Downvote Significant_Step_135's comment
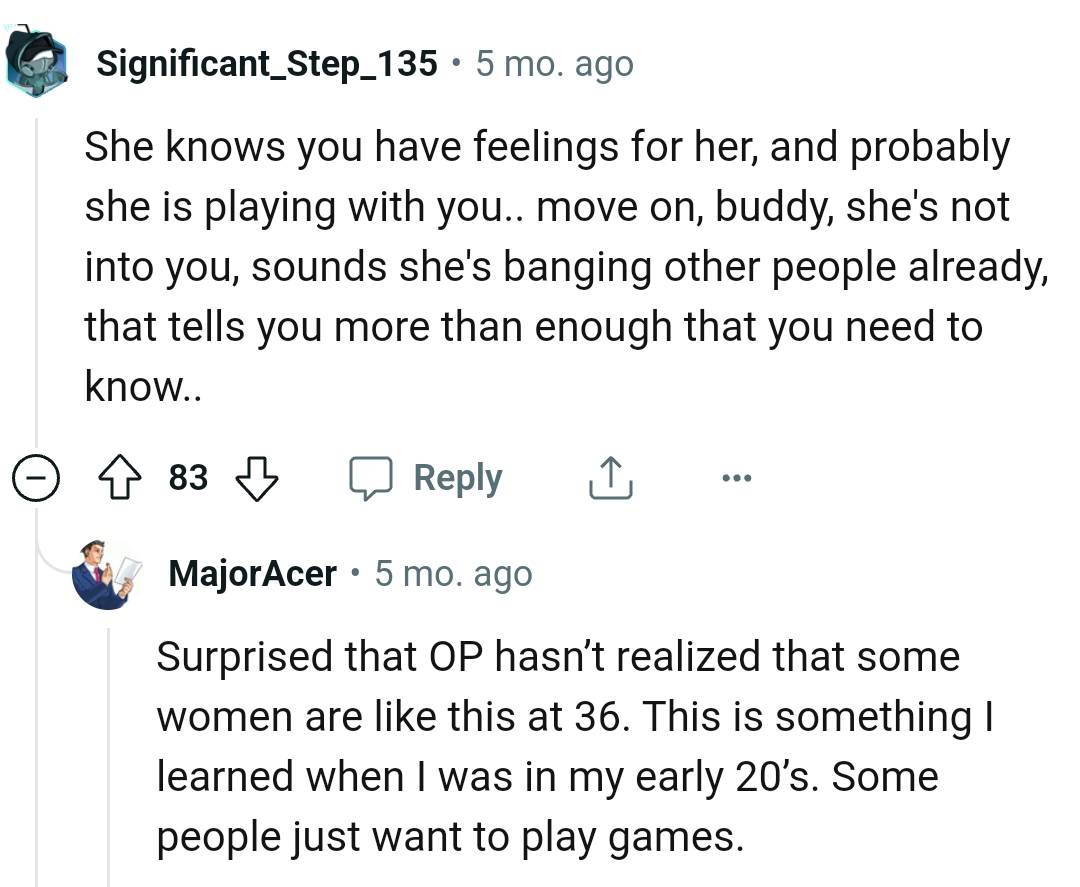 pyautogui.click(x=259, y=477)
